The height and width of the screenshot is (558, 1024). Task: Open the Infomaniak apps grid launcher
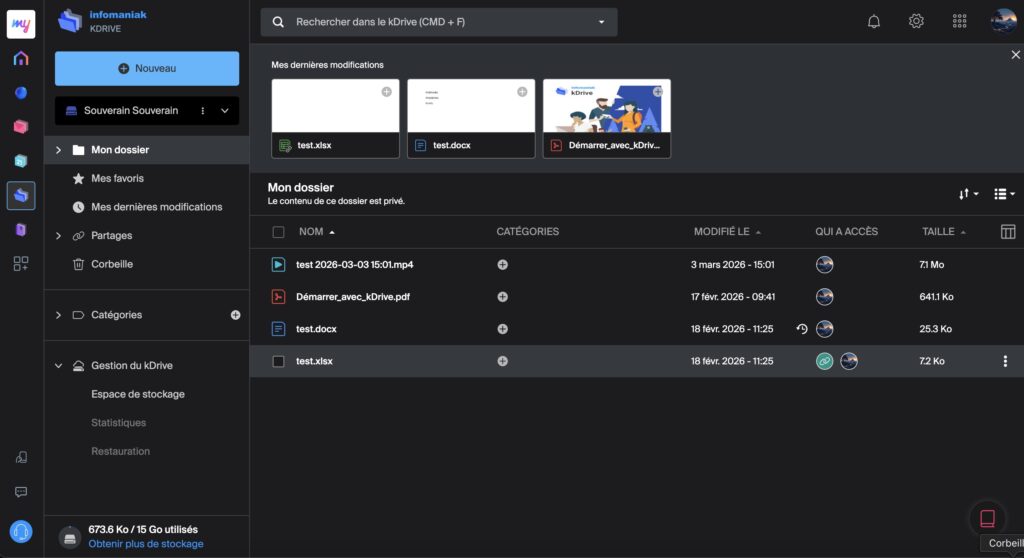pyautogui.click(x=959, y=21)
